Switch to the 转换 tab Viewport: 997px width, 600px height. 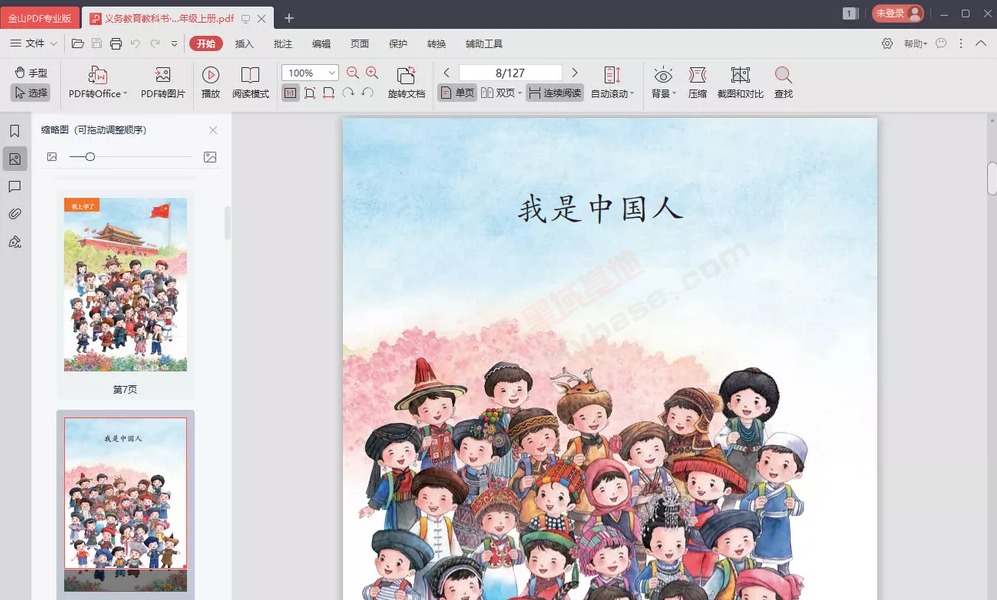[x=436, y=44]
